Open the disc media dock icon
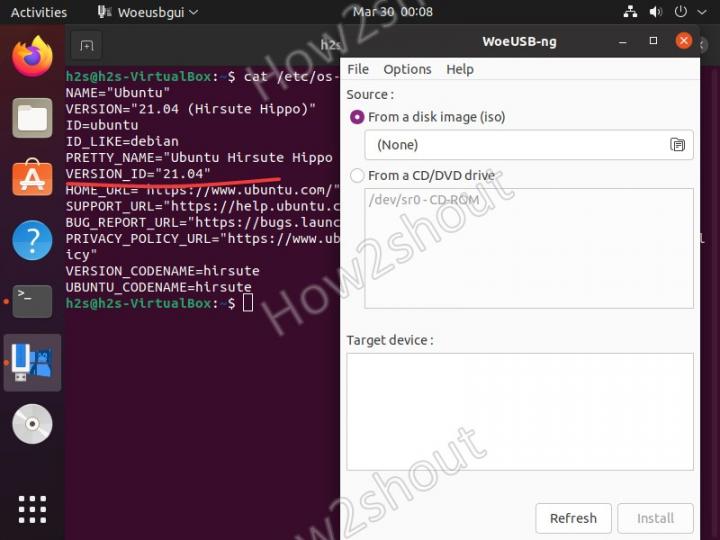720x540 pixels. [32, 424]
